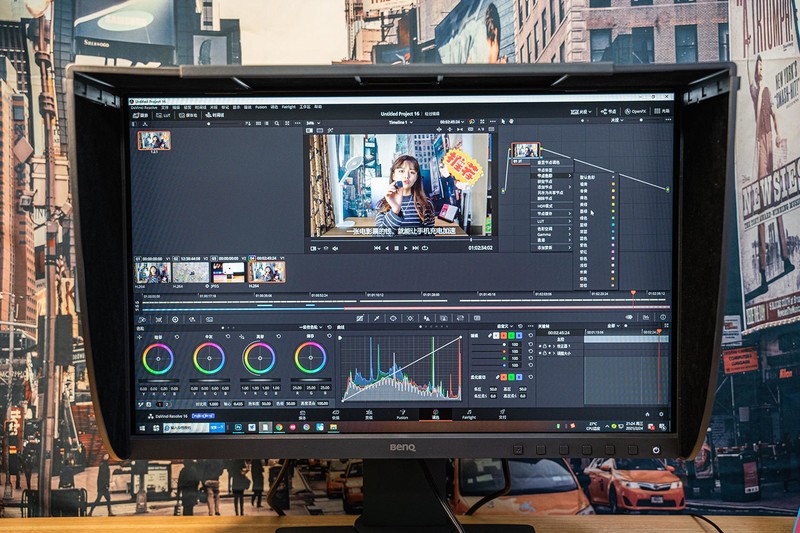This screenshot has width=800, height=533.
Task: Open the keyframes 全部 dropdown
Action: [x=612, y=326]
